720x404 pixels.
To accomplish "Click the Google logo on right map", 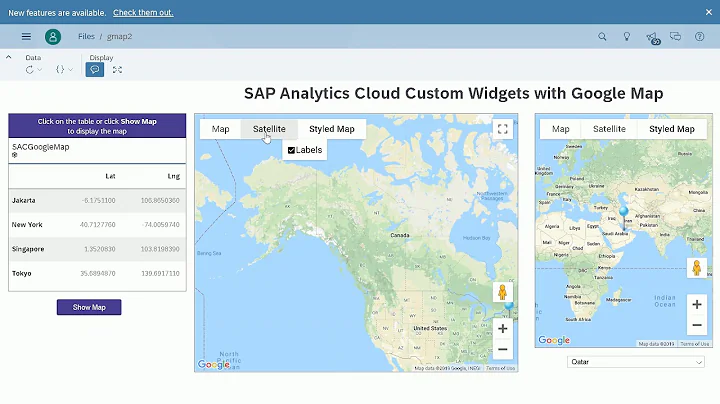I will pos(554,340).
